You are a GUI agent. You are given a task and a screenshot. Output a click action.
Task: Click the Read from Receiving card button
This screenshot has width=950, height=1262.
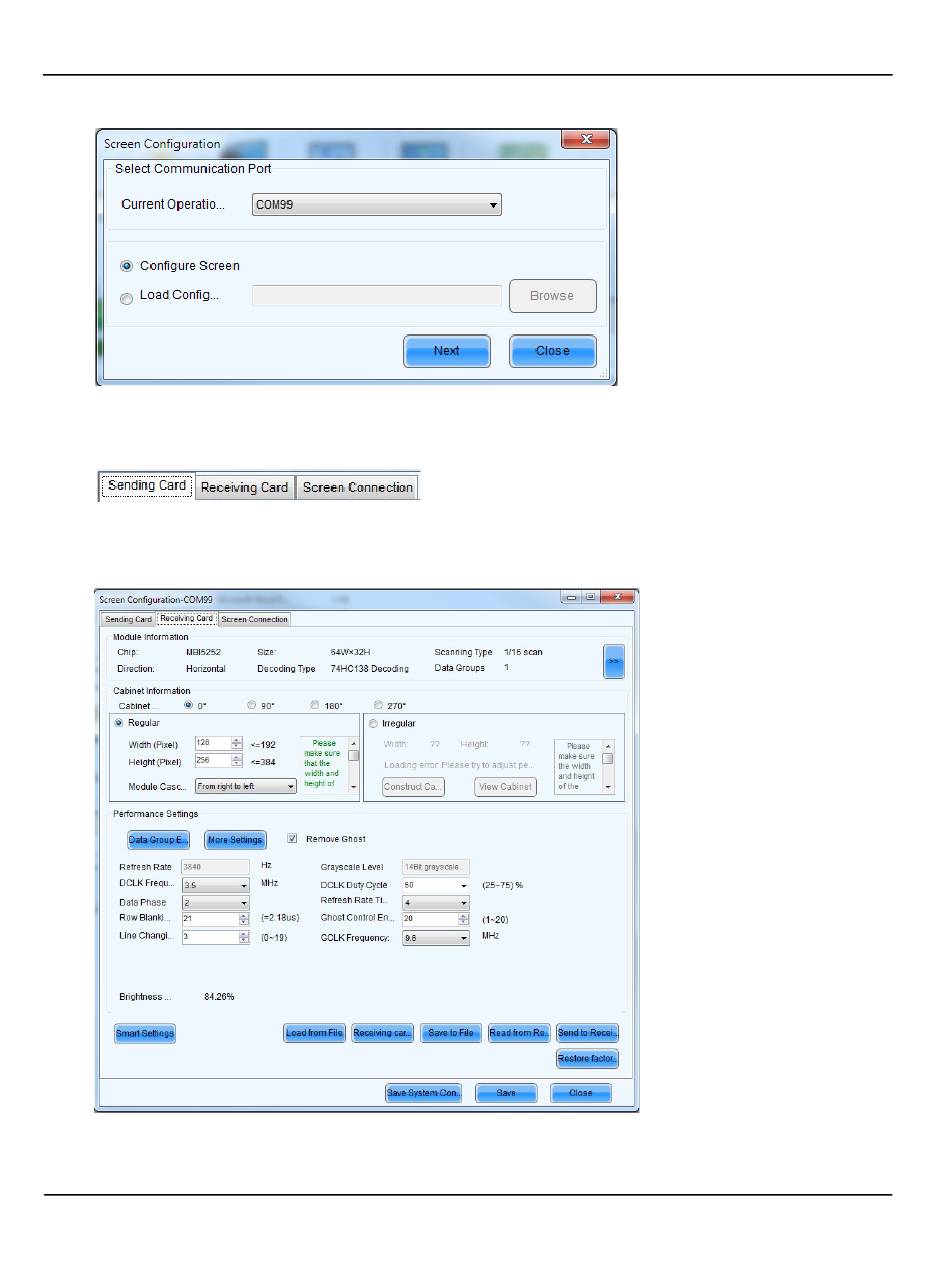tap(519, 1033)
